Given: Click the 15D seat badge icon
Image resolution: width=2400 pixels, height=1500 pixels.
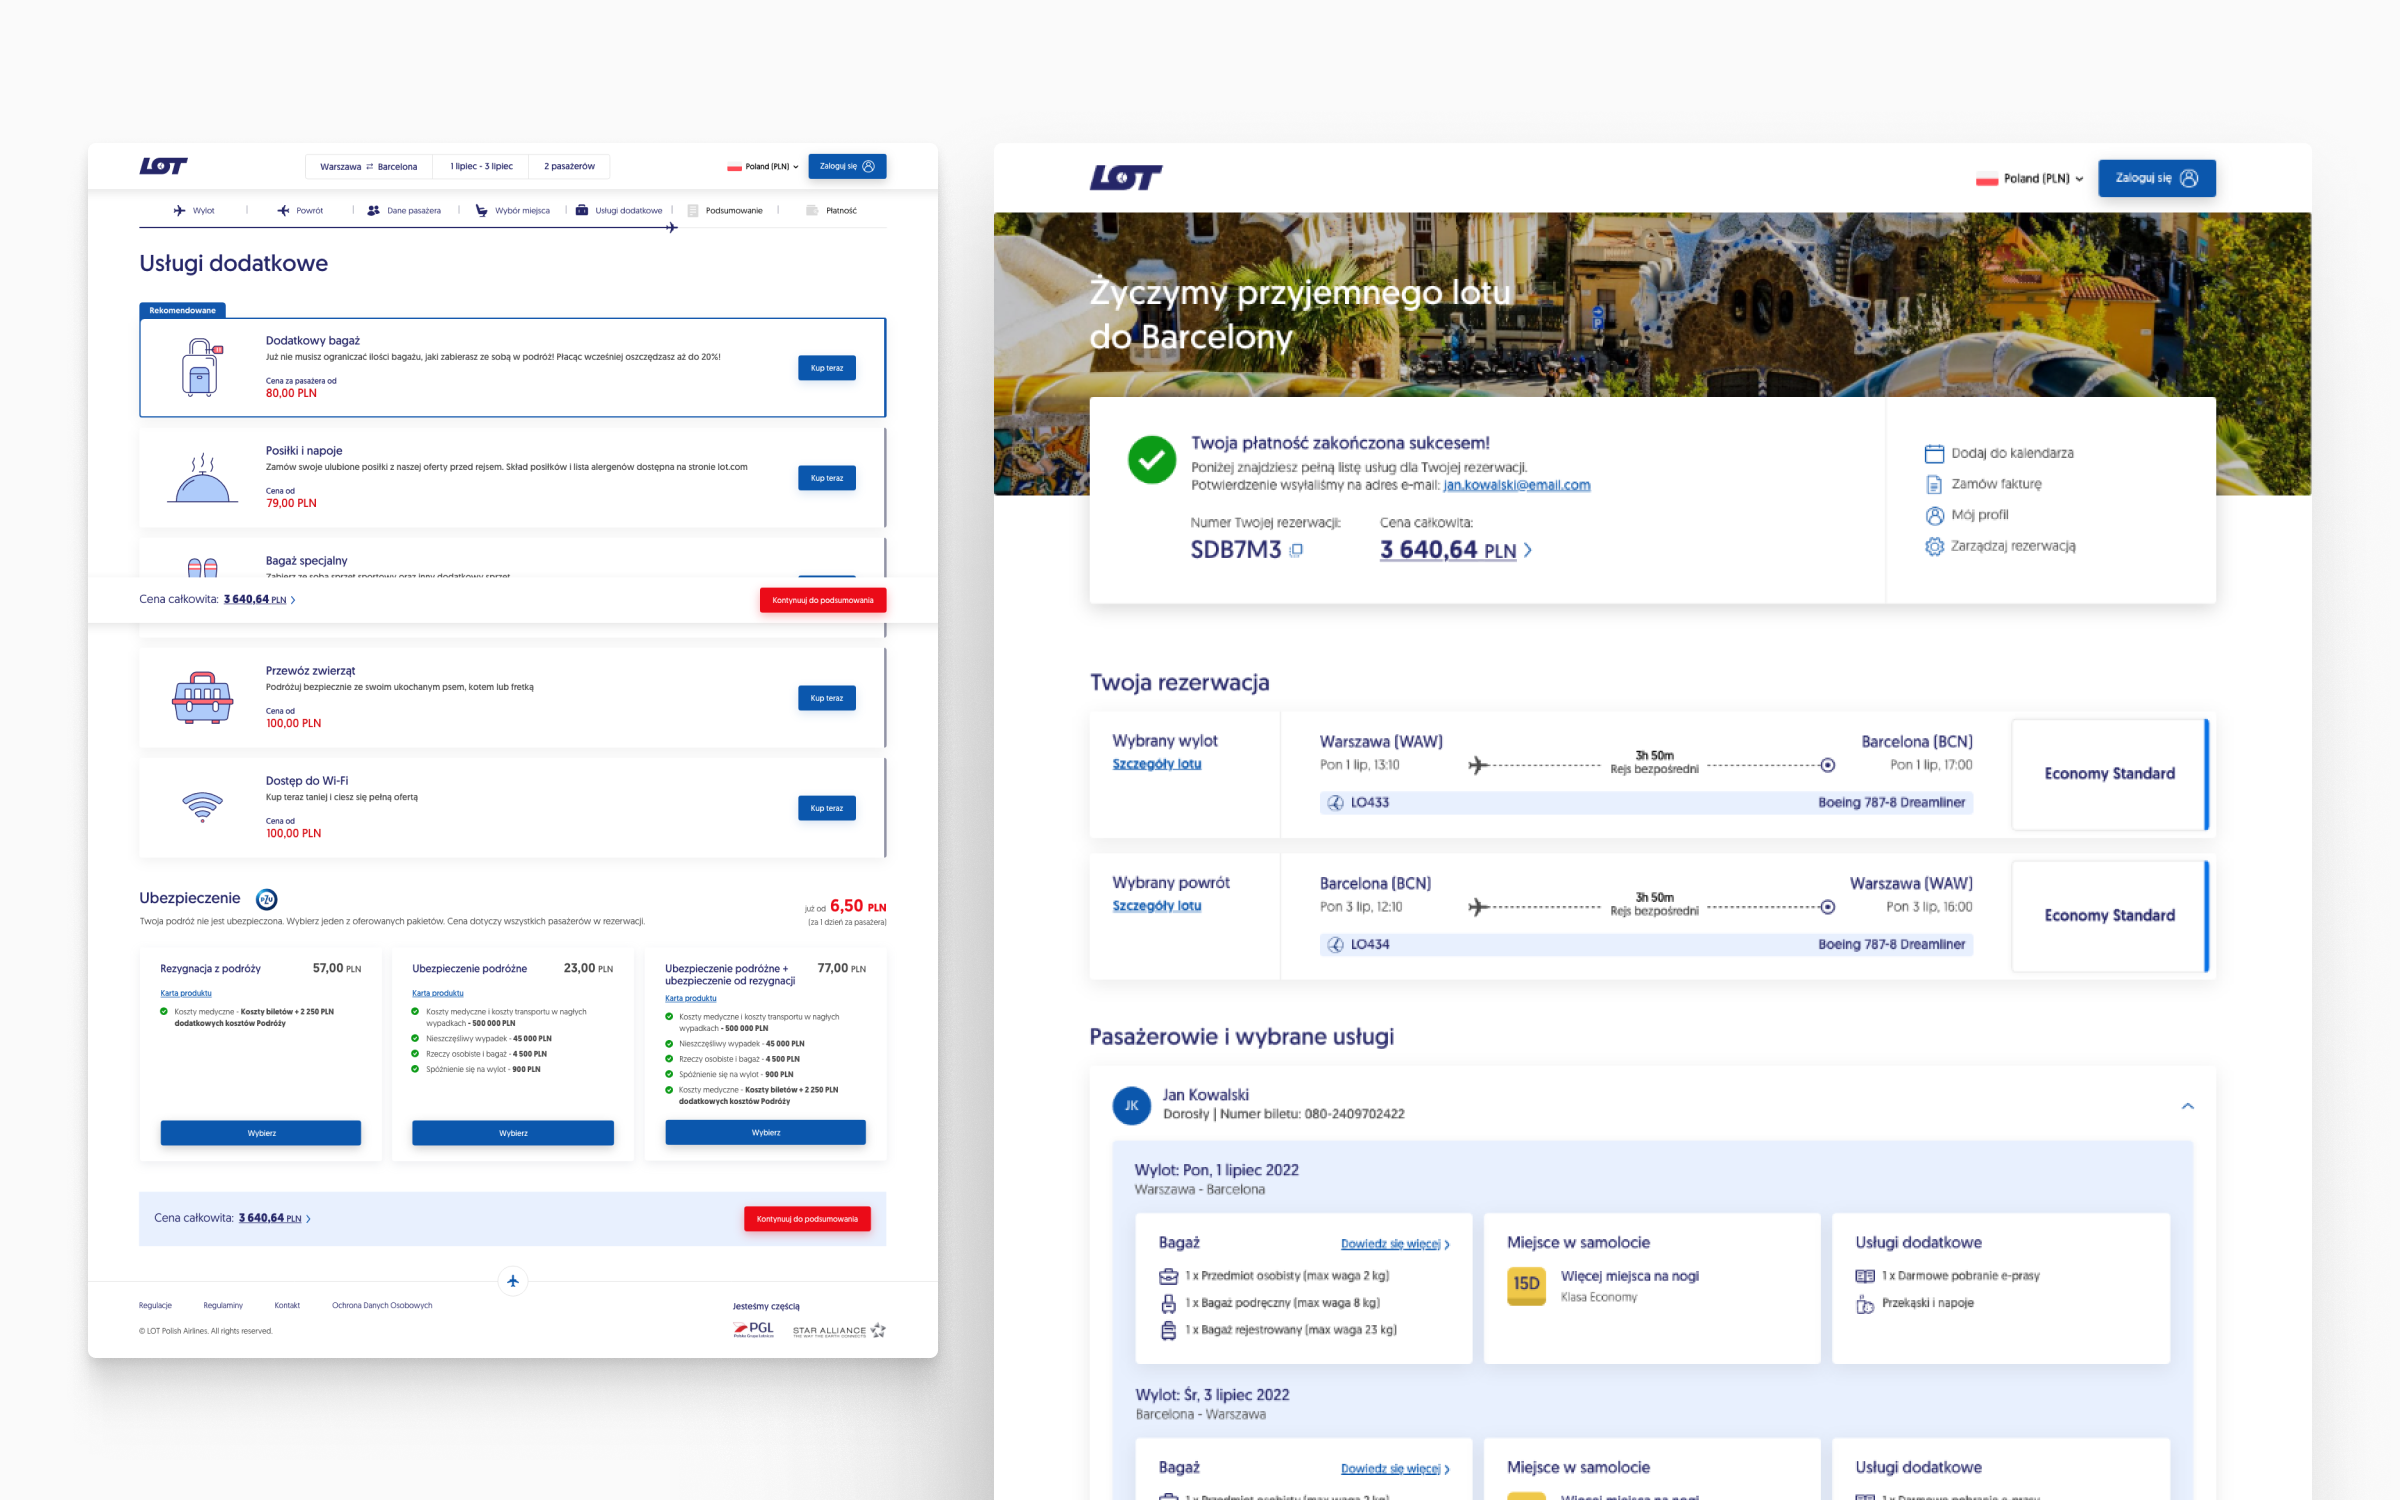Looking at the screenshot, I should (1526, 1285).
